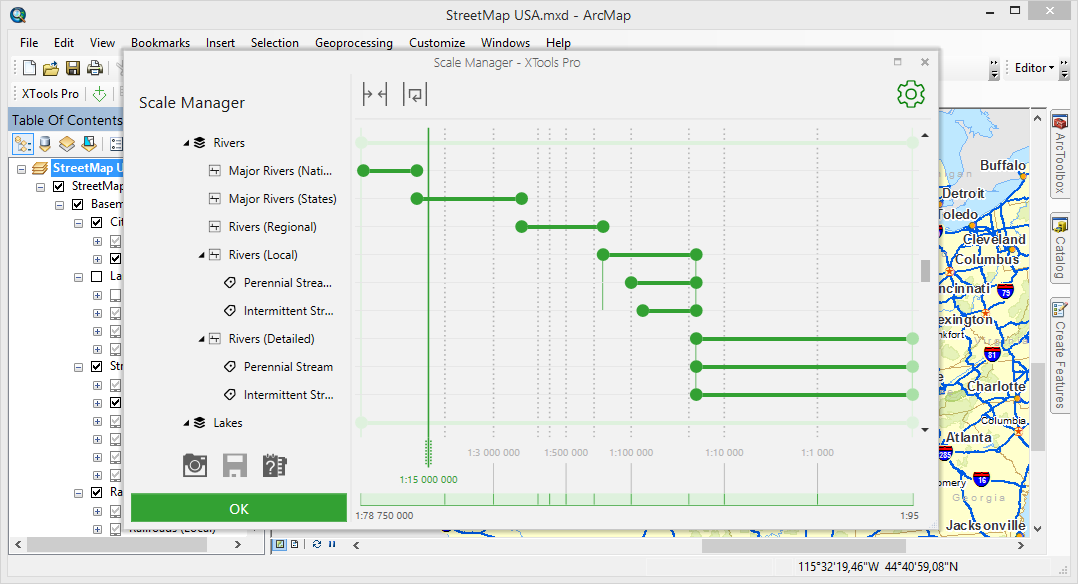Collapse the Cit group in TOC
The image size is (1078, 584).
click(78, 223)
